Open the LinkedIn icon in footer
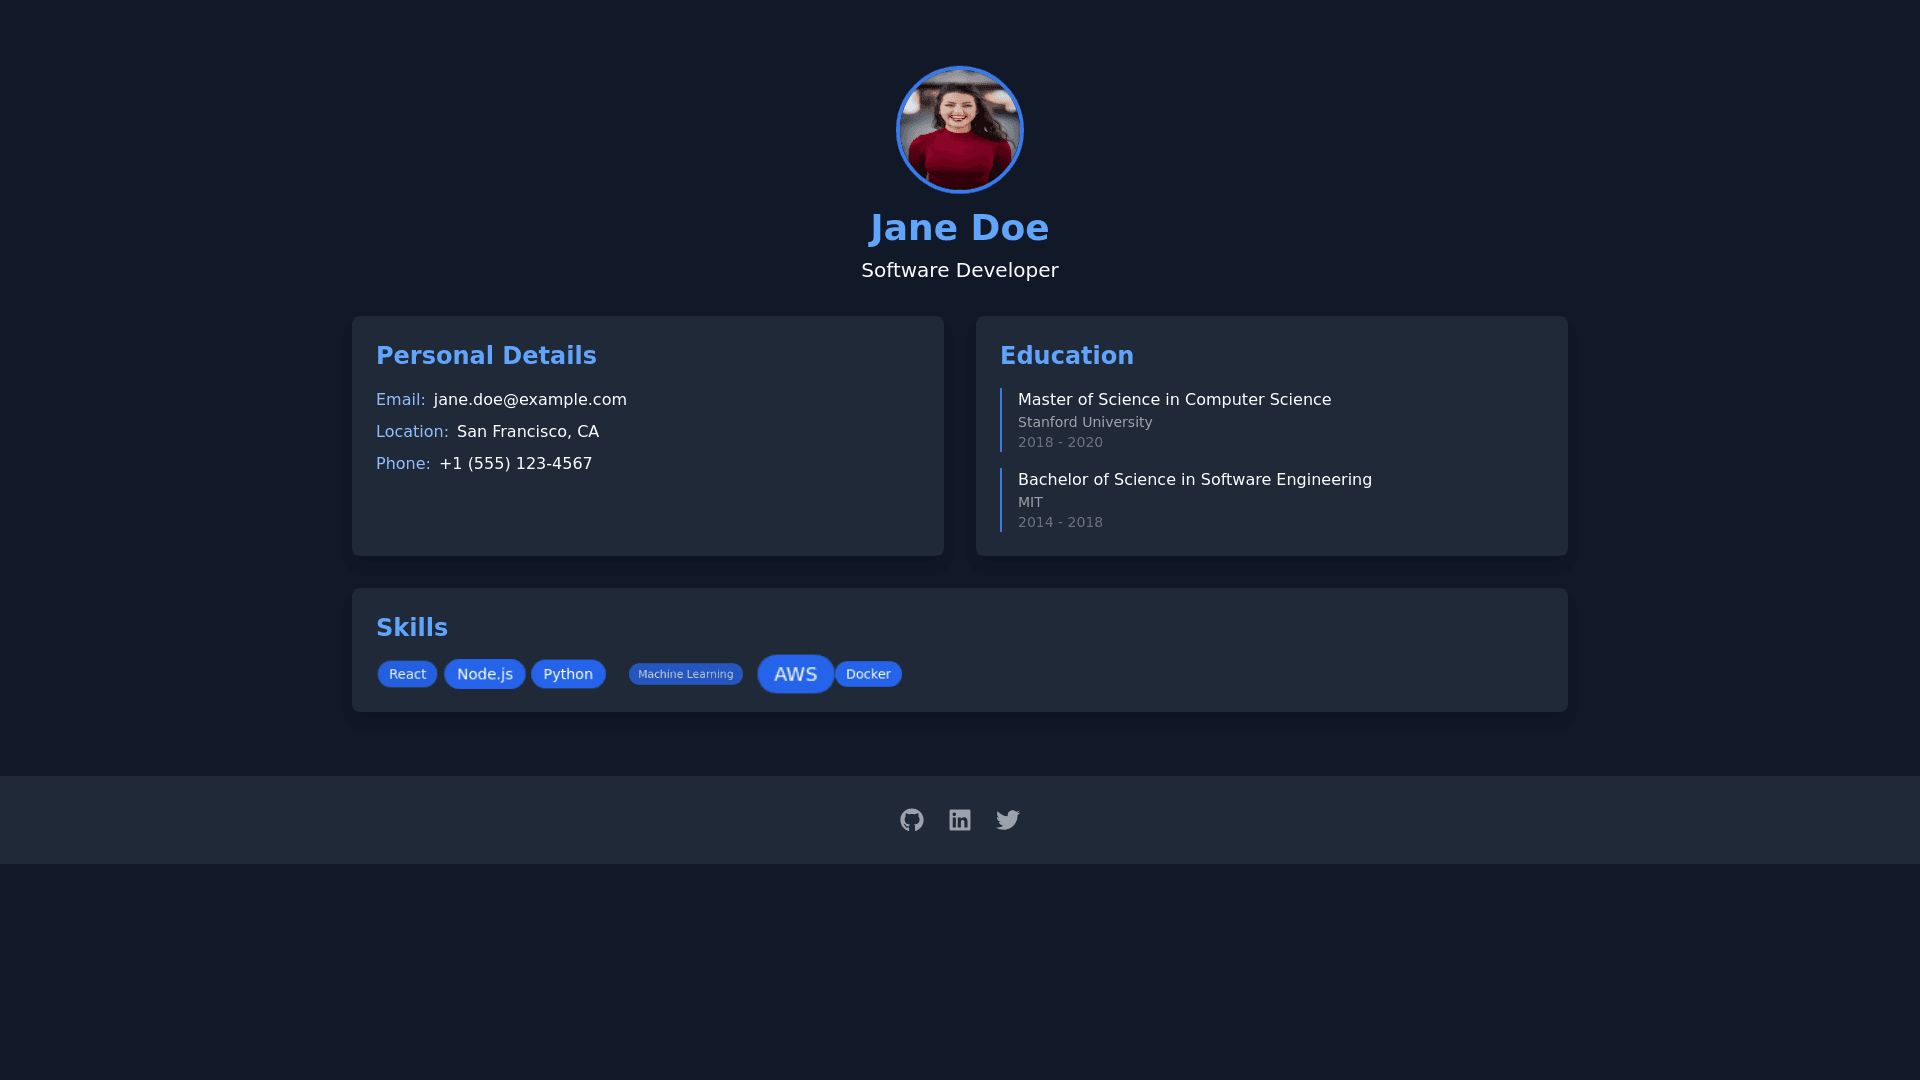 (960, 820)
